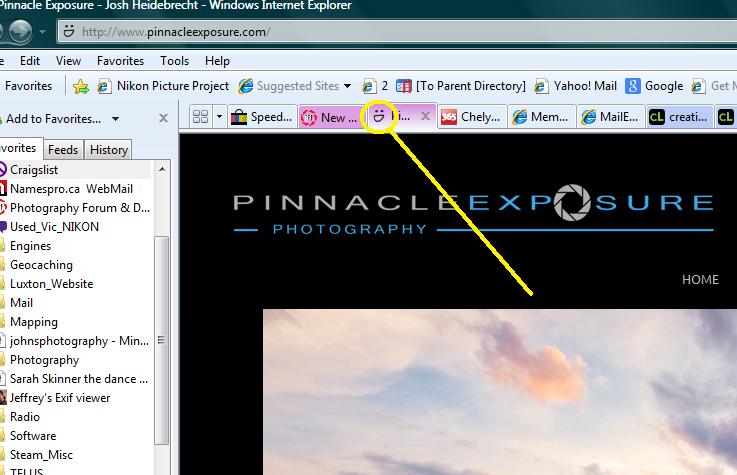Open the Help menu
Viewport: 737px width, 475px height.
[x=217, y=61]
